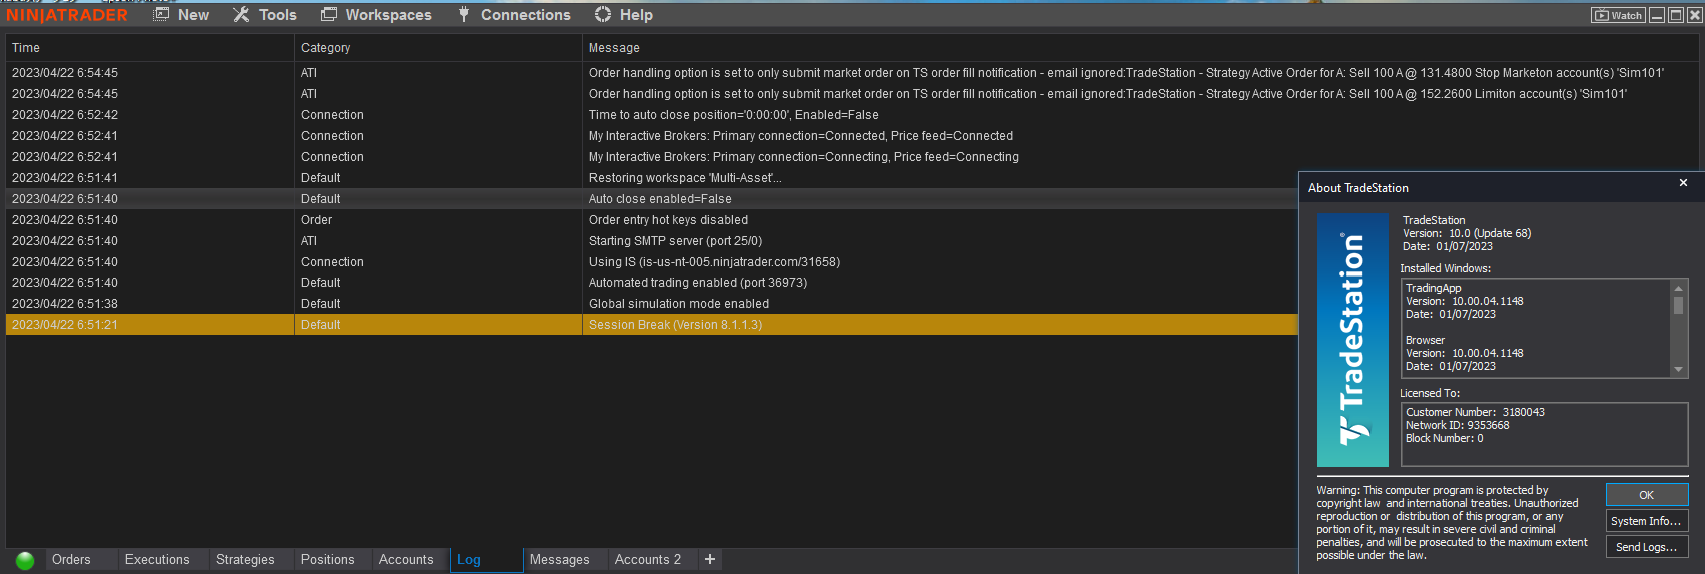Close the About TradeStation dialog
The image size is (1705, 574).
pyautogui.click(x=1683, y=183)
